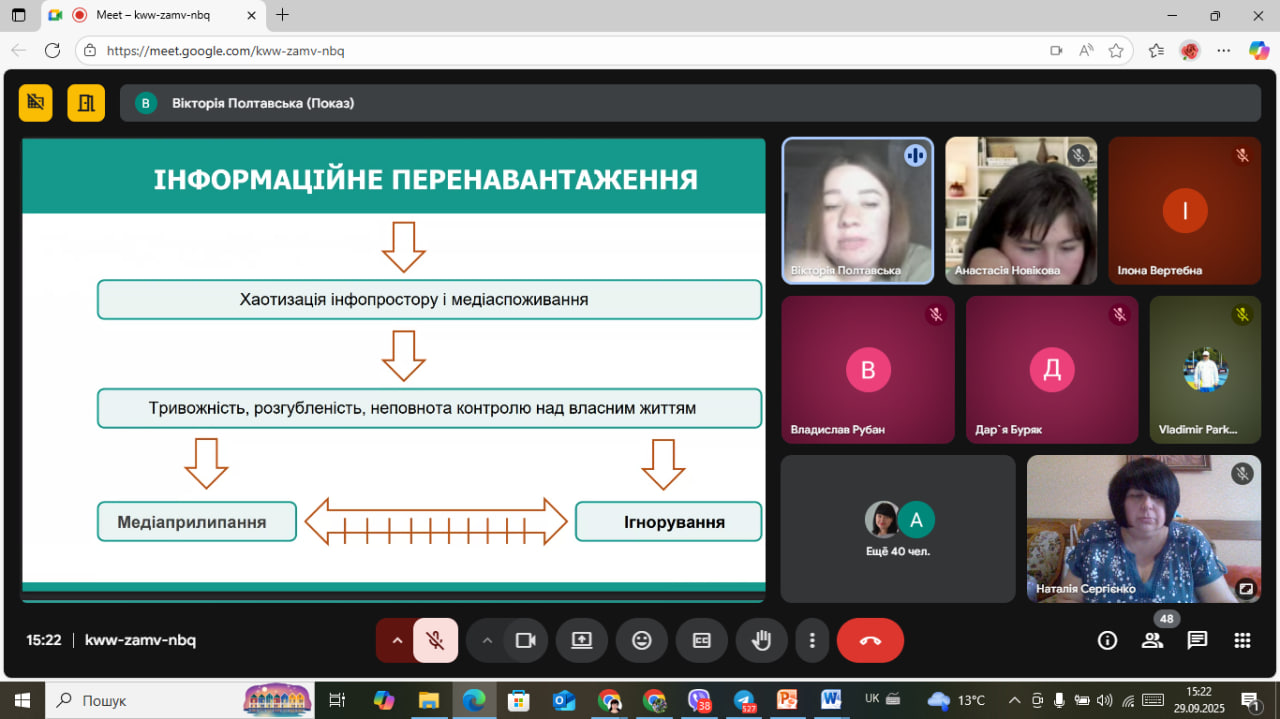Click the 'Ещё 40 чел.' participants tile

pos(897,529)
